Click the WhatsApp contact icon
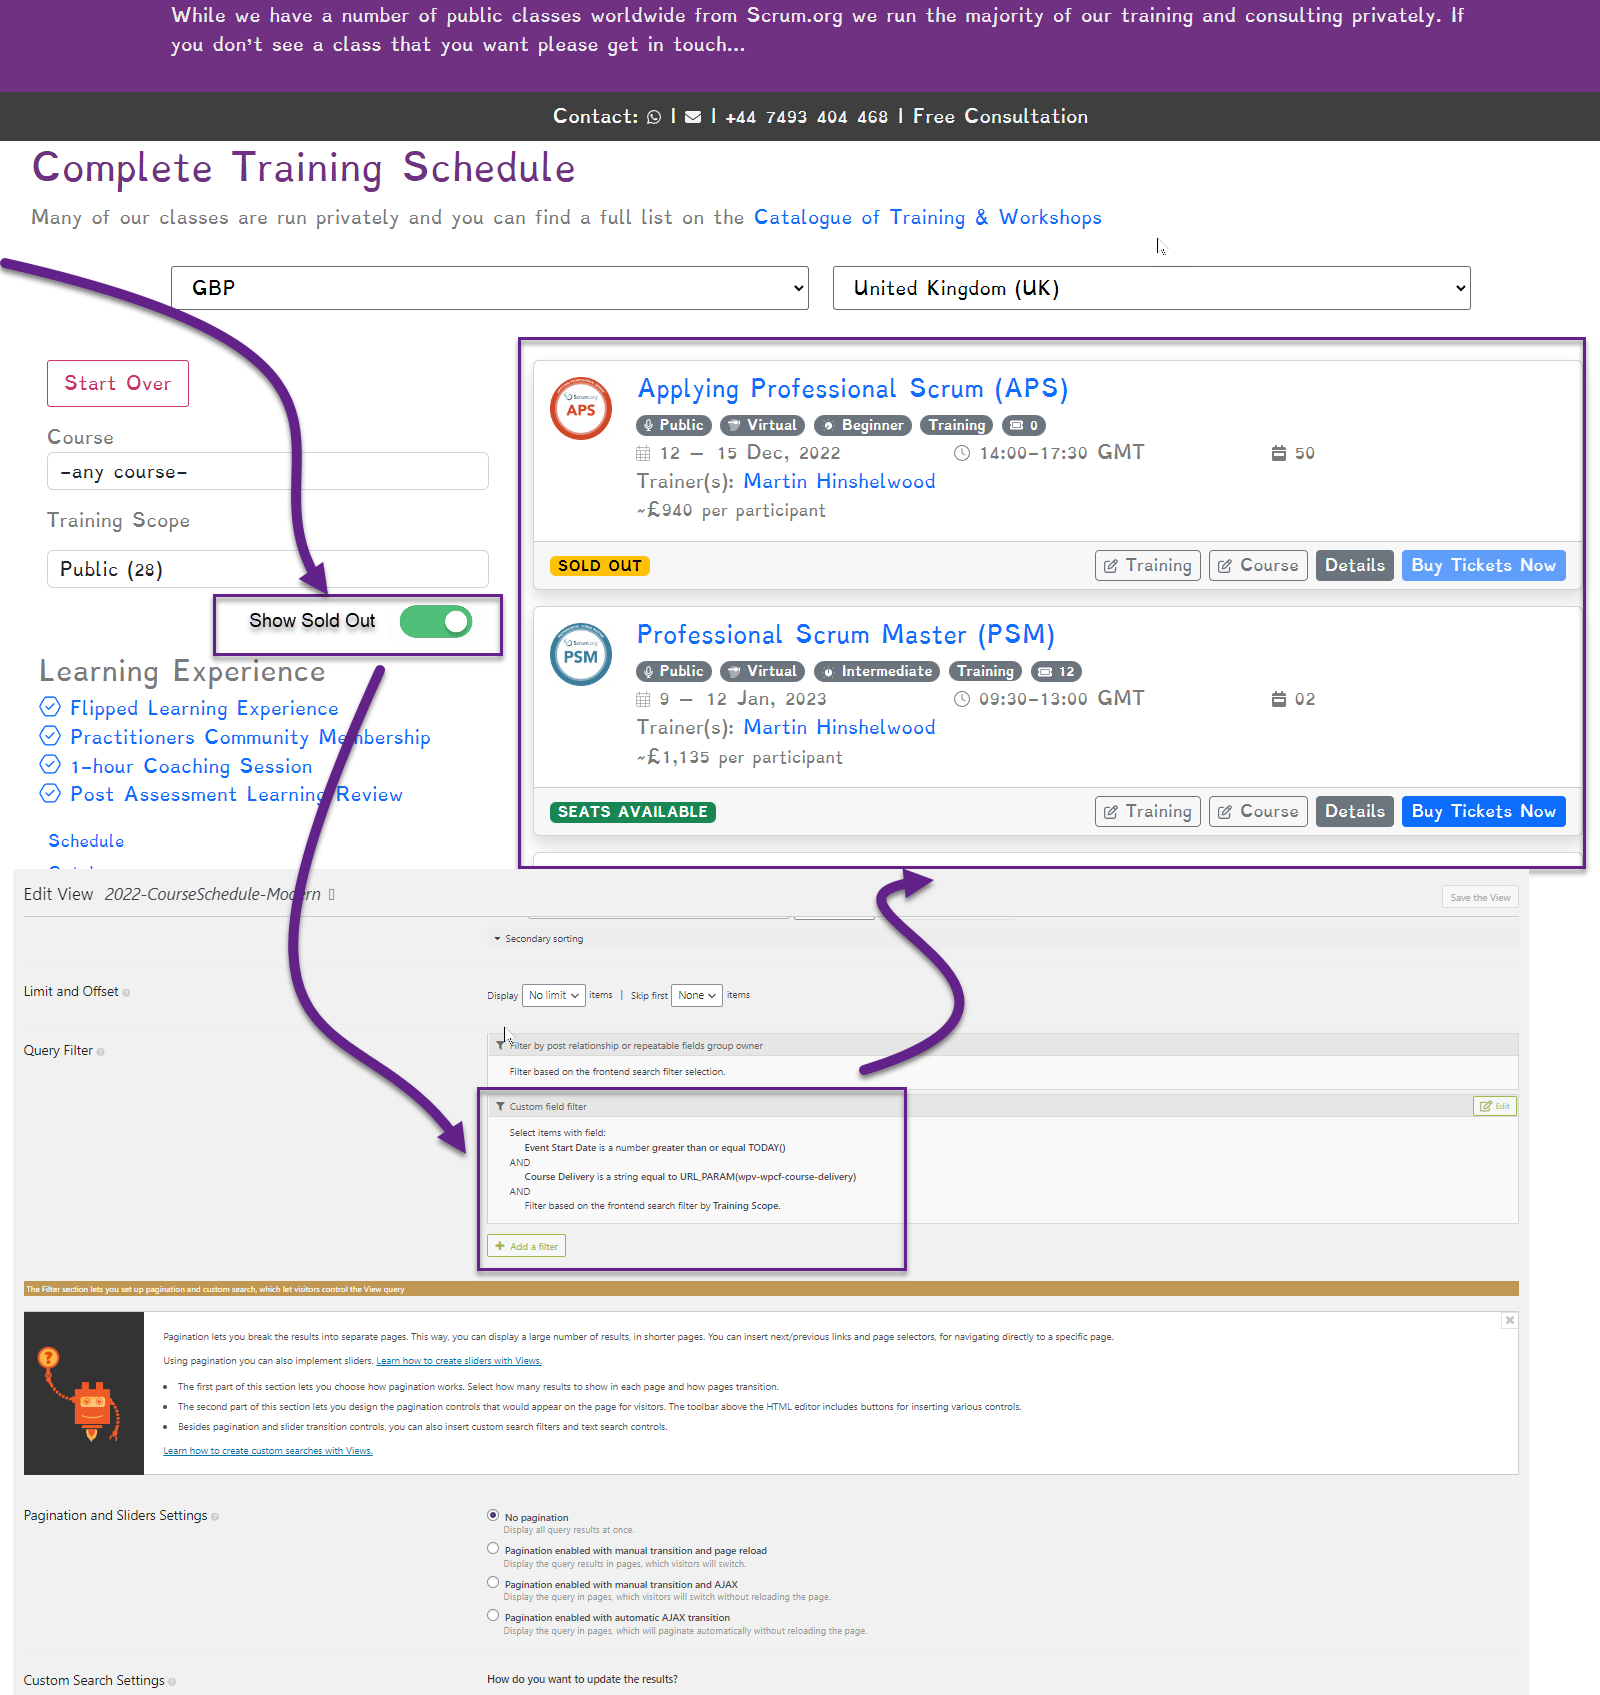The width and height of the screenshot is (1600, 1695). 654,117
